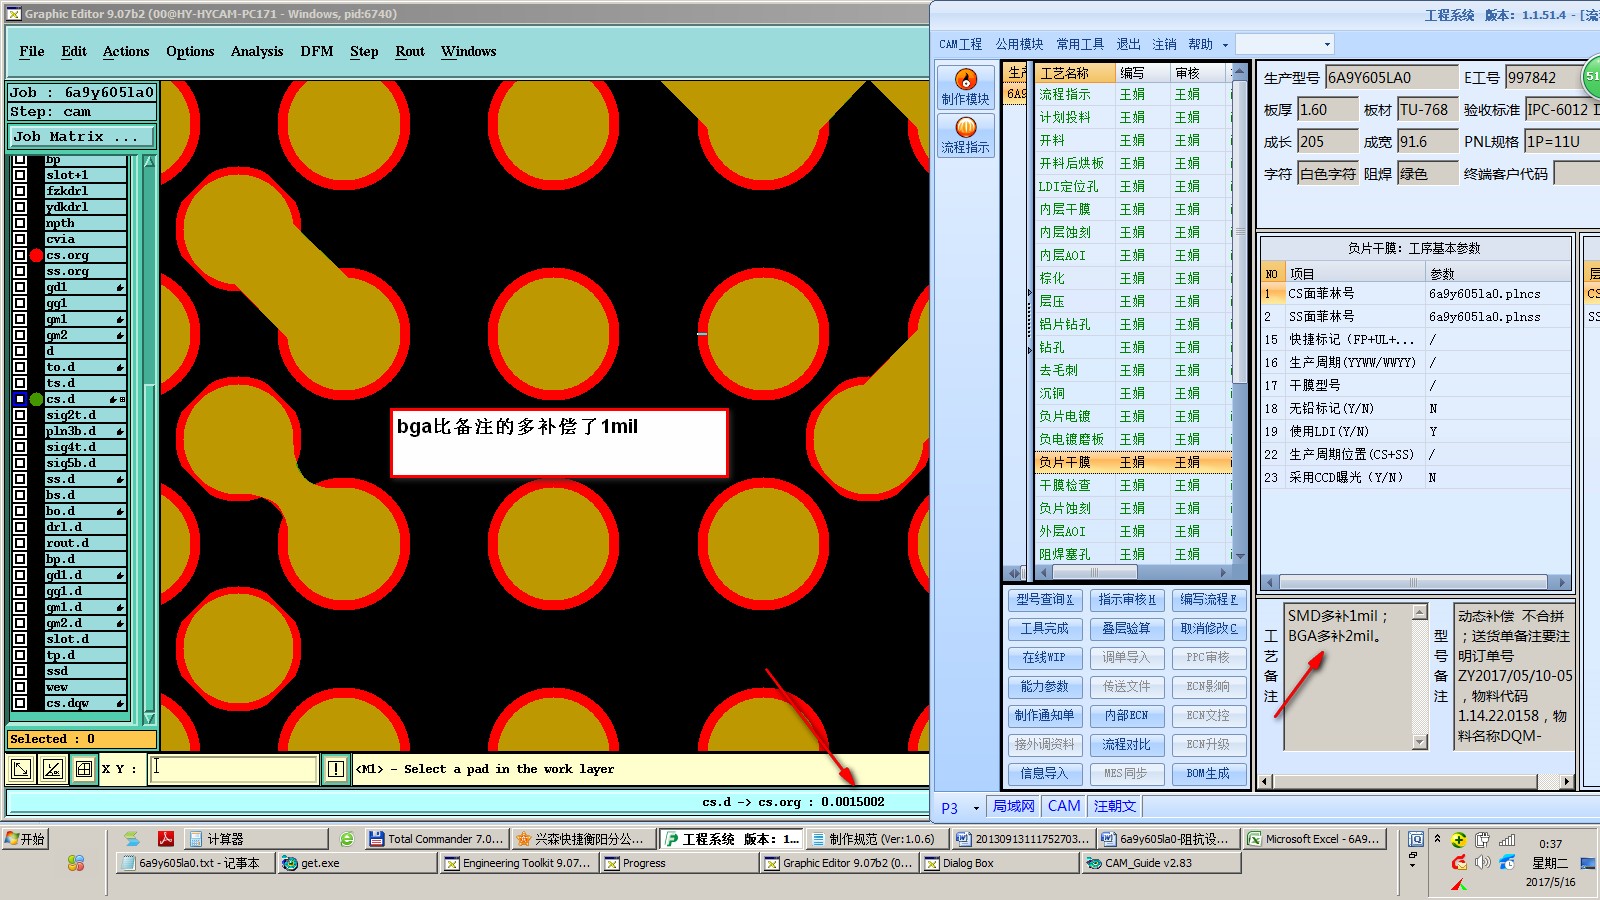This screenshot has width=1600, height=900.
Task: Toggle checkbox for gm2.d layer
Action: (19, 623)
